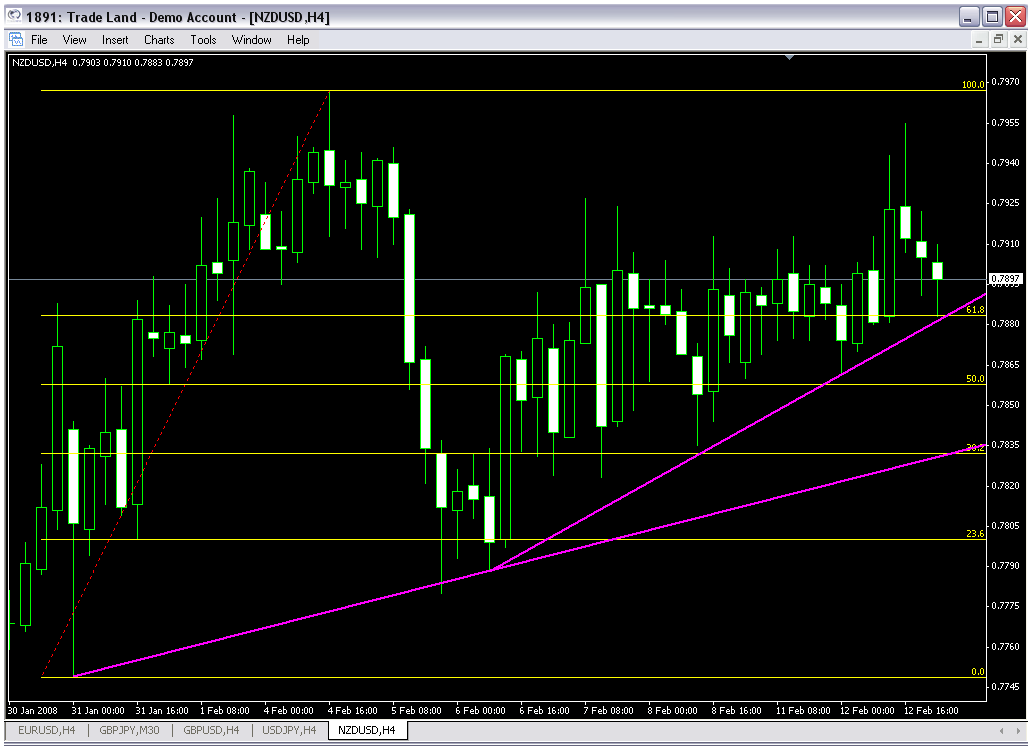Click the chart shift triangle marker at top
1032x746 pixels.
(x=789, y=58)
